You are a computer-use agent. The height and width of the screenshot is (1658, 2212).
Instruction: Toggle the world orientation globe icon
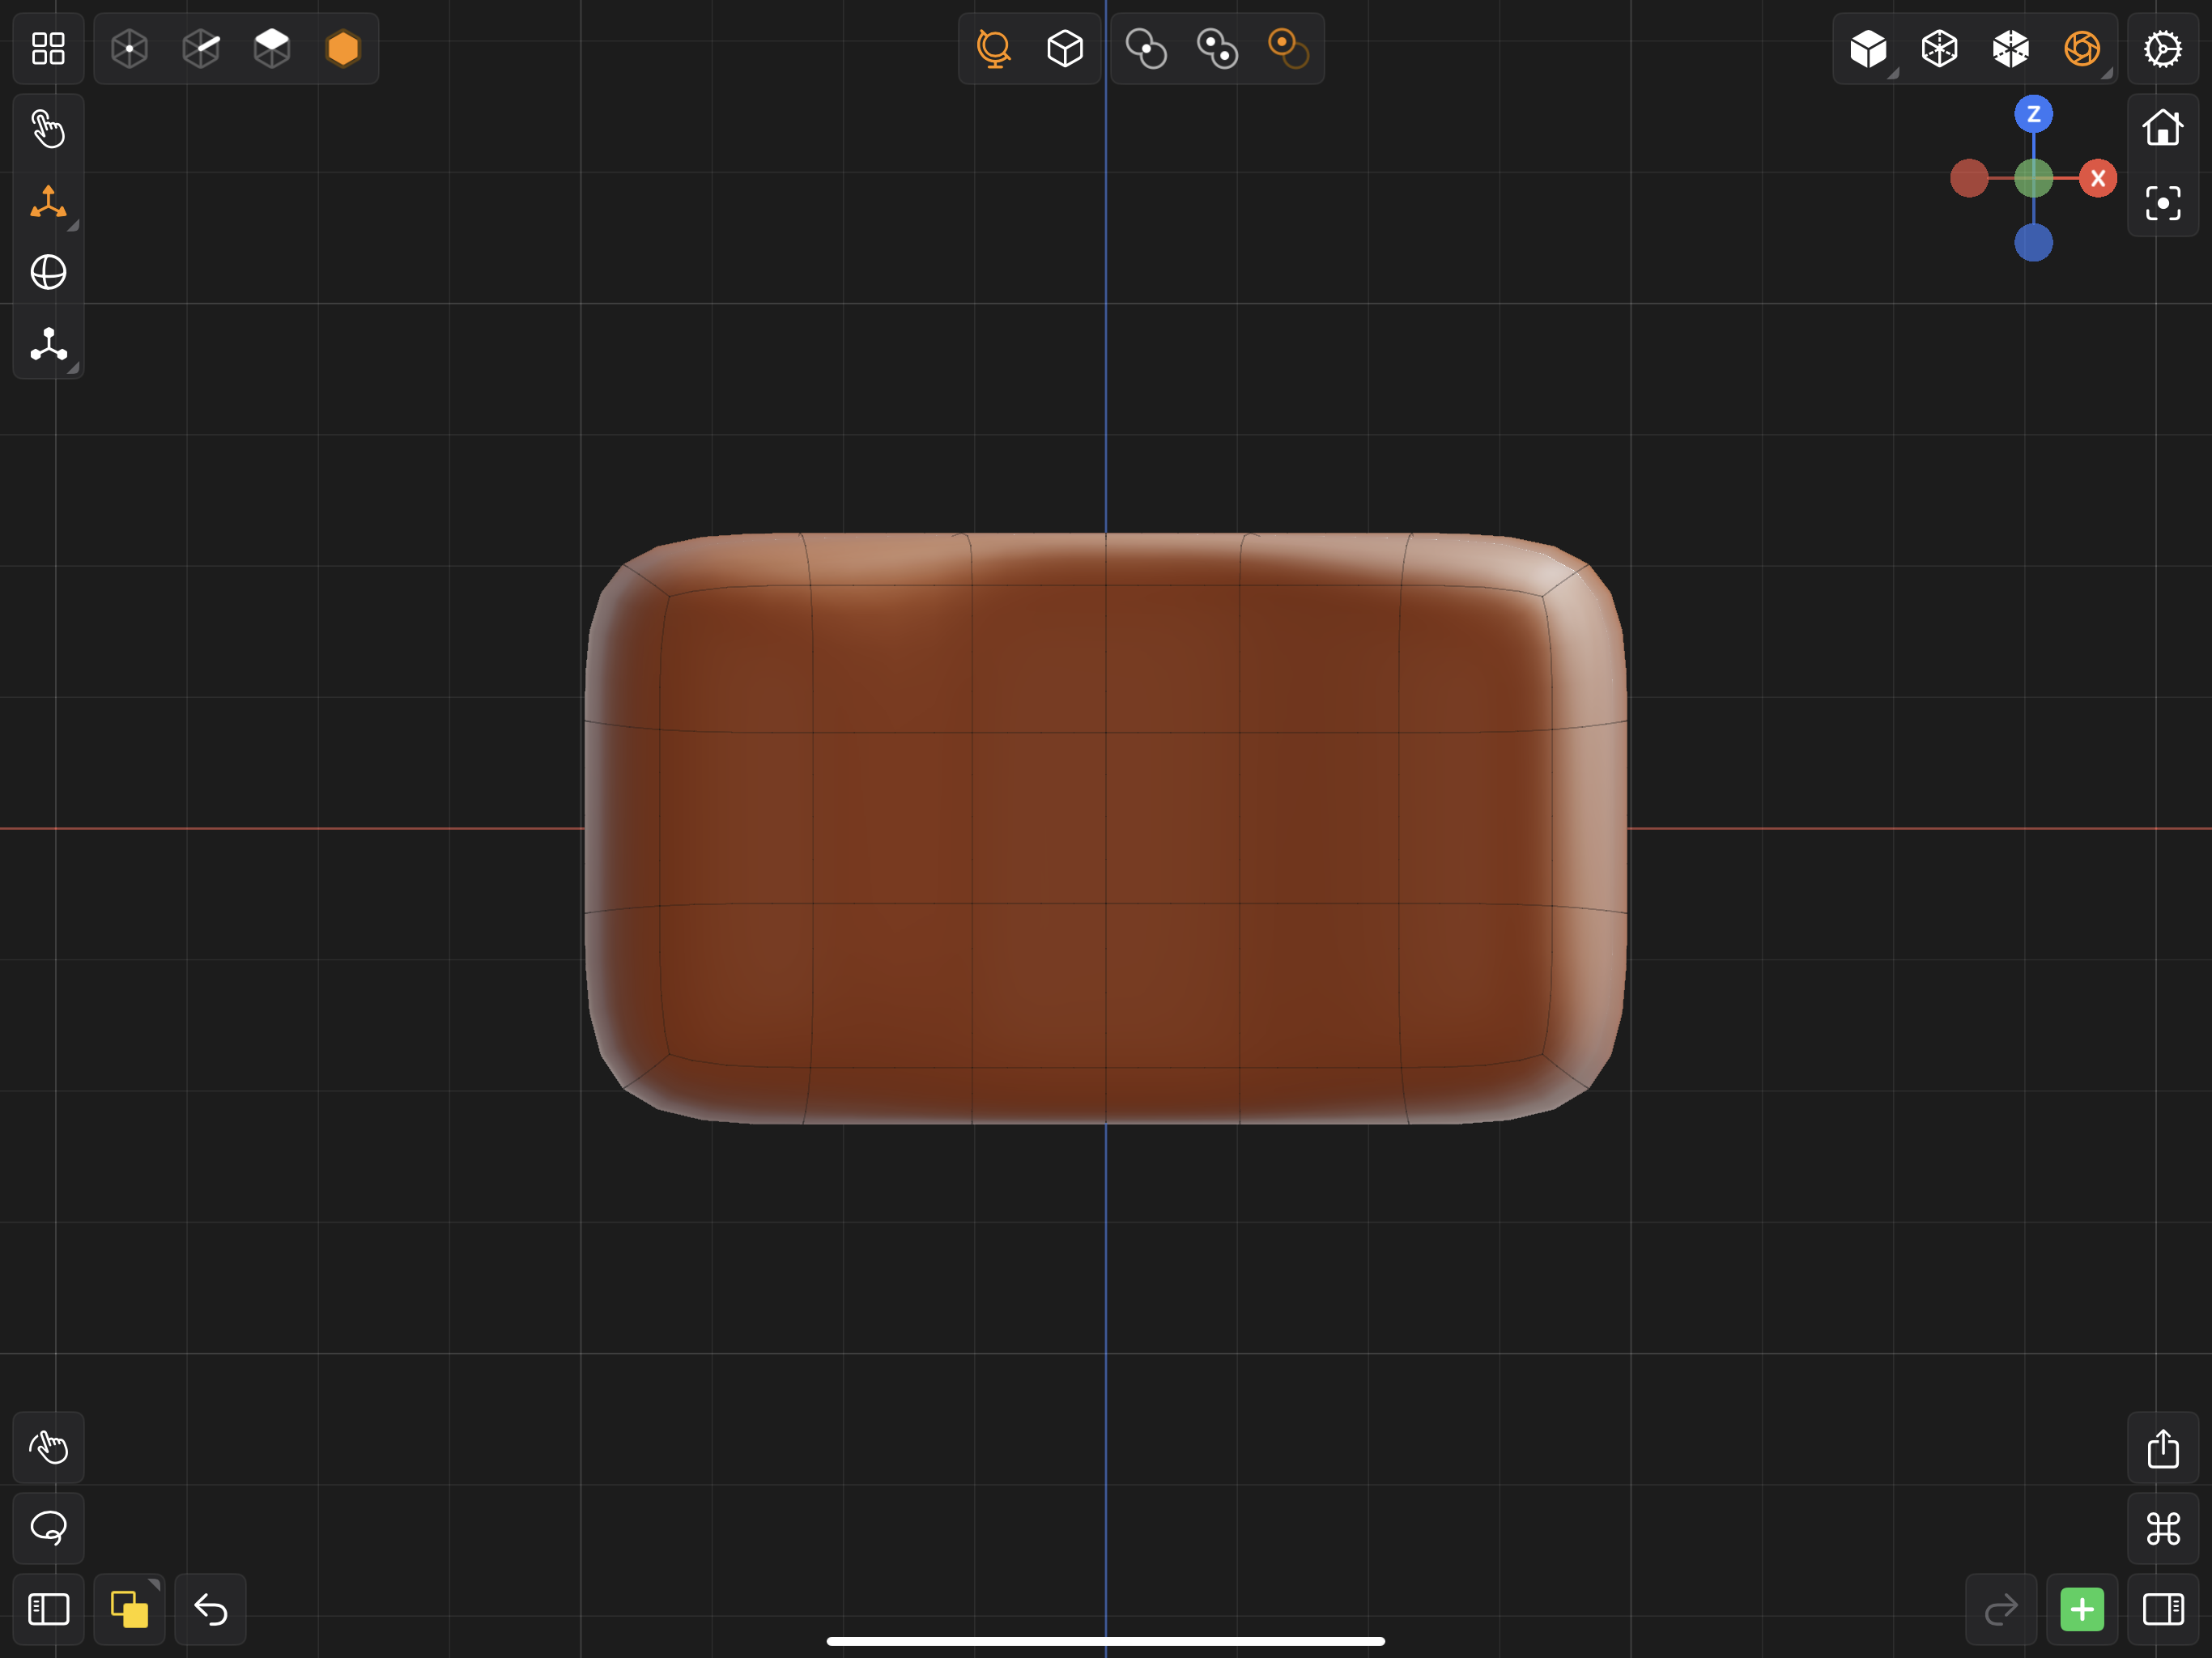pos(994,48)
